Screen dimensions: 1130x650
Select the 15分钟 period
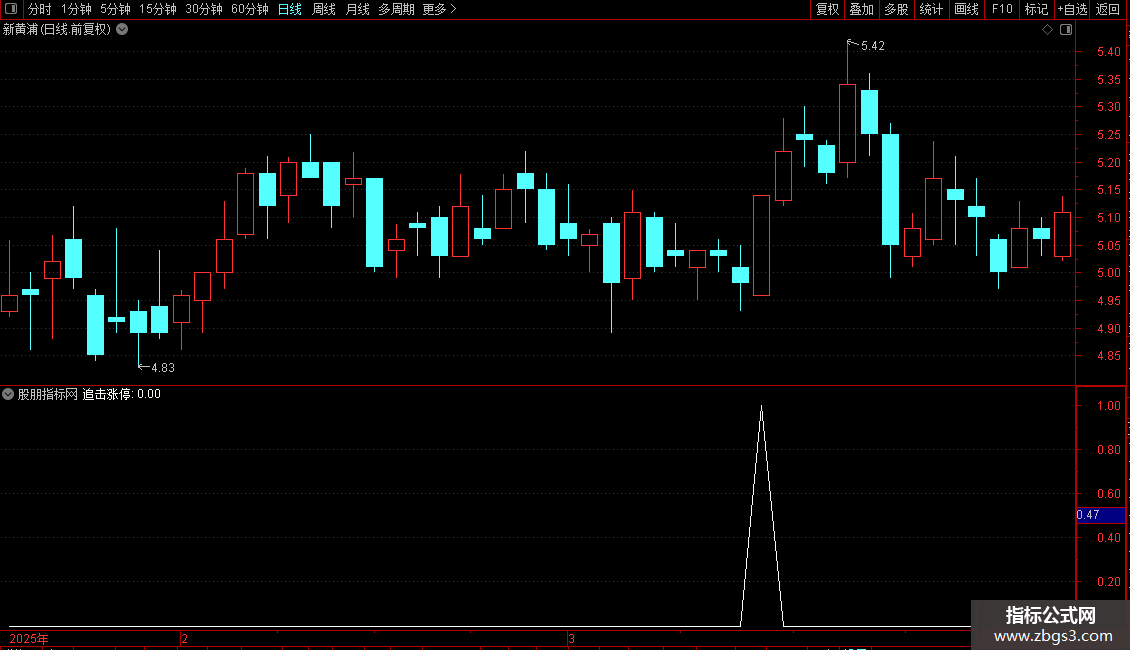(x=157, y=9)
